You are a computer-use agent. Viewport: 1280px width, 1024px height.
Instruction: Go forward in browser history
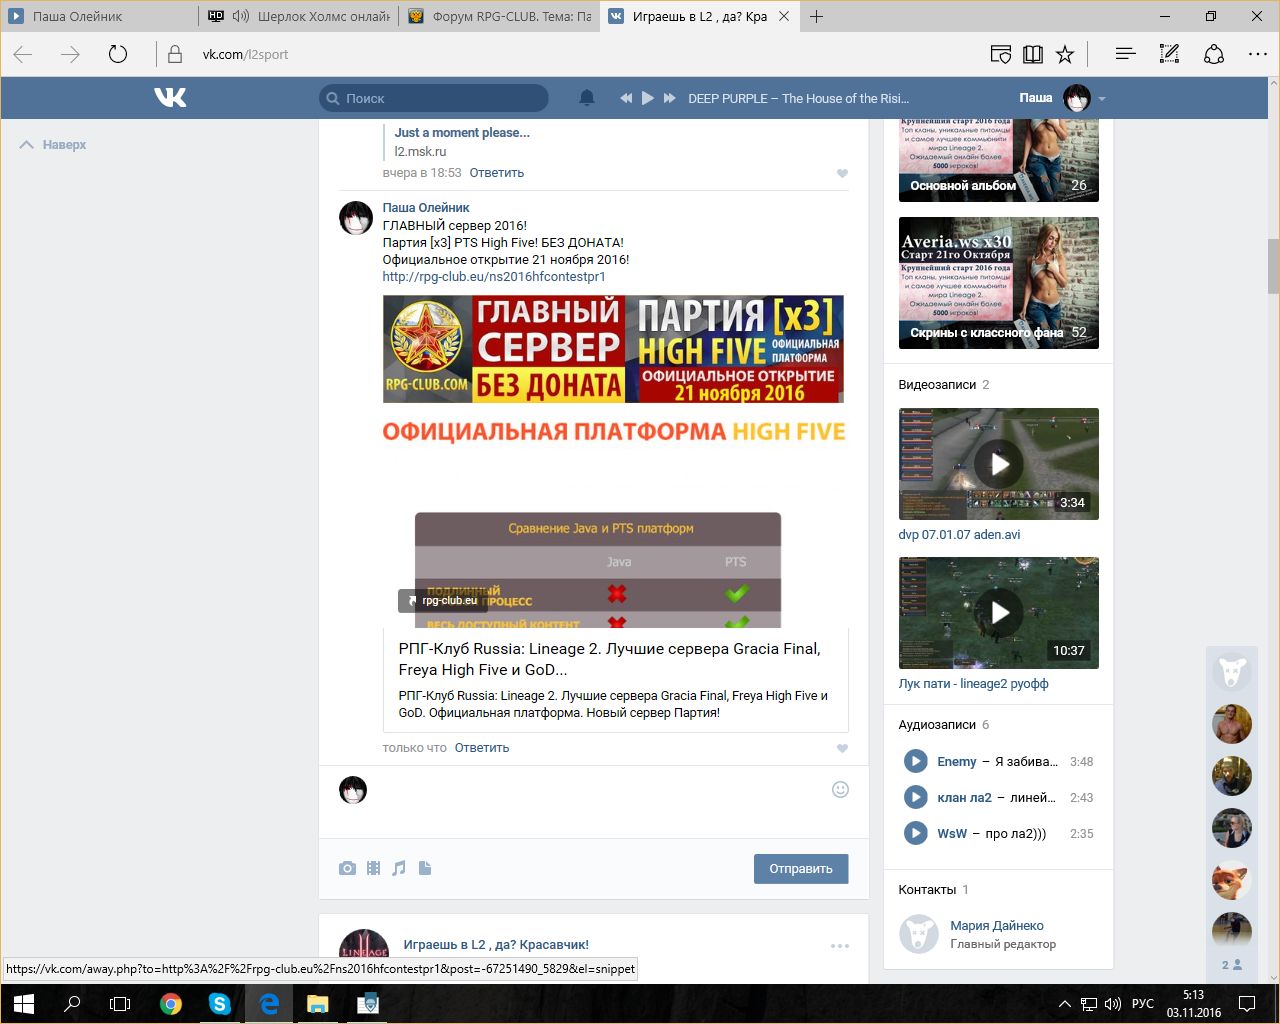(x=70, y=54)
